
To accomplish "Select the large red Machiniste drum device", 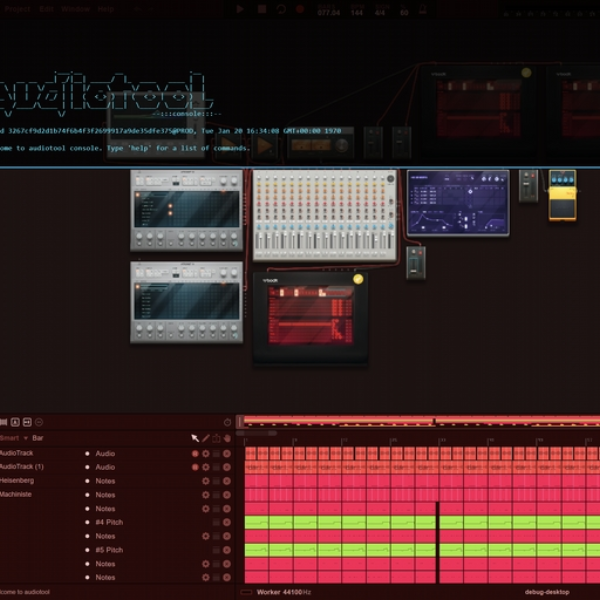I will 310,319.
